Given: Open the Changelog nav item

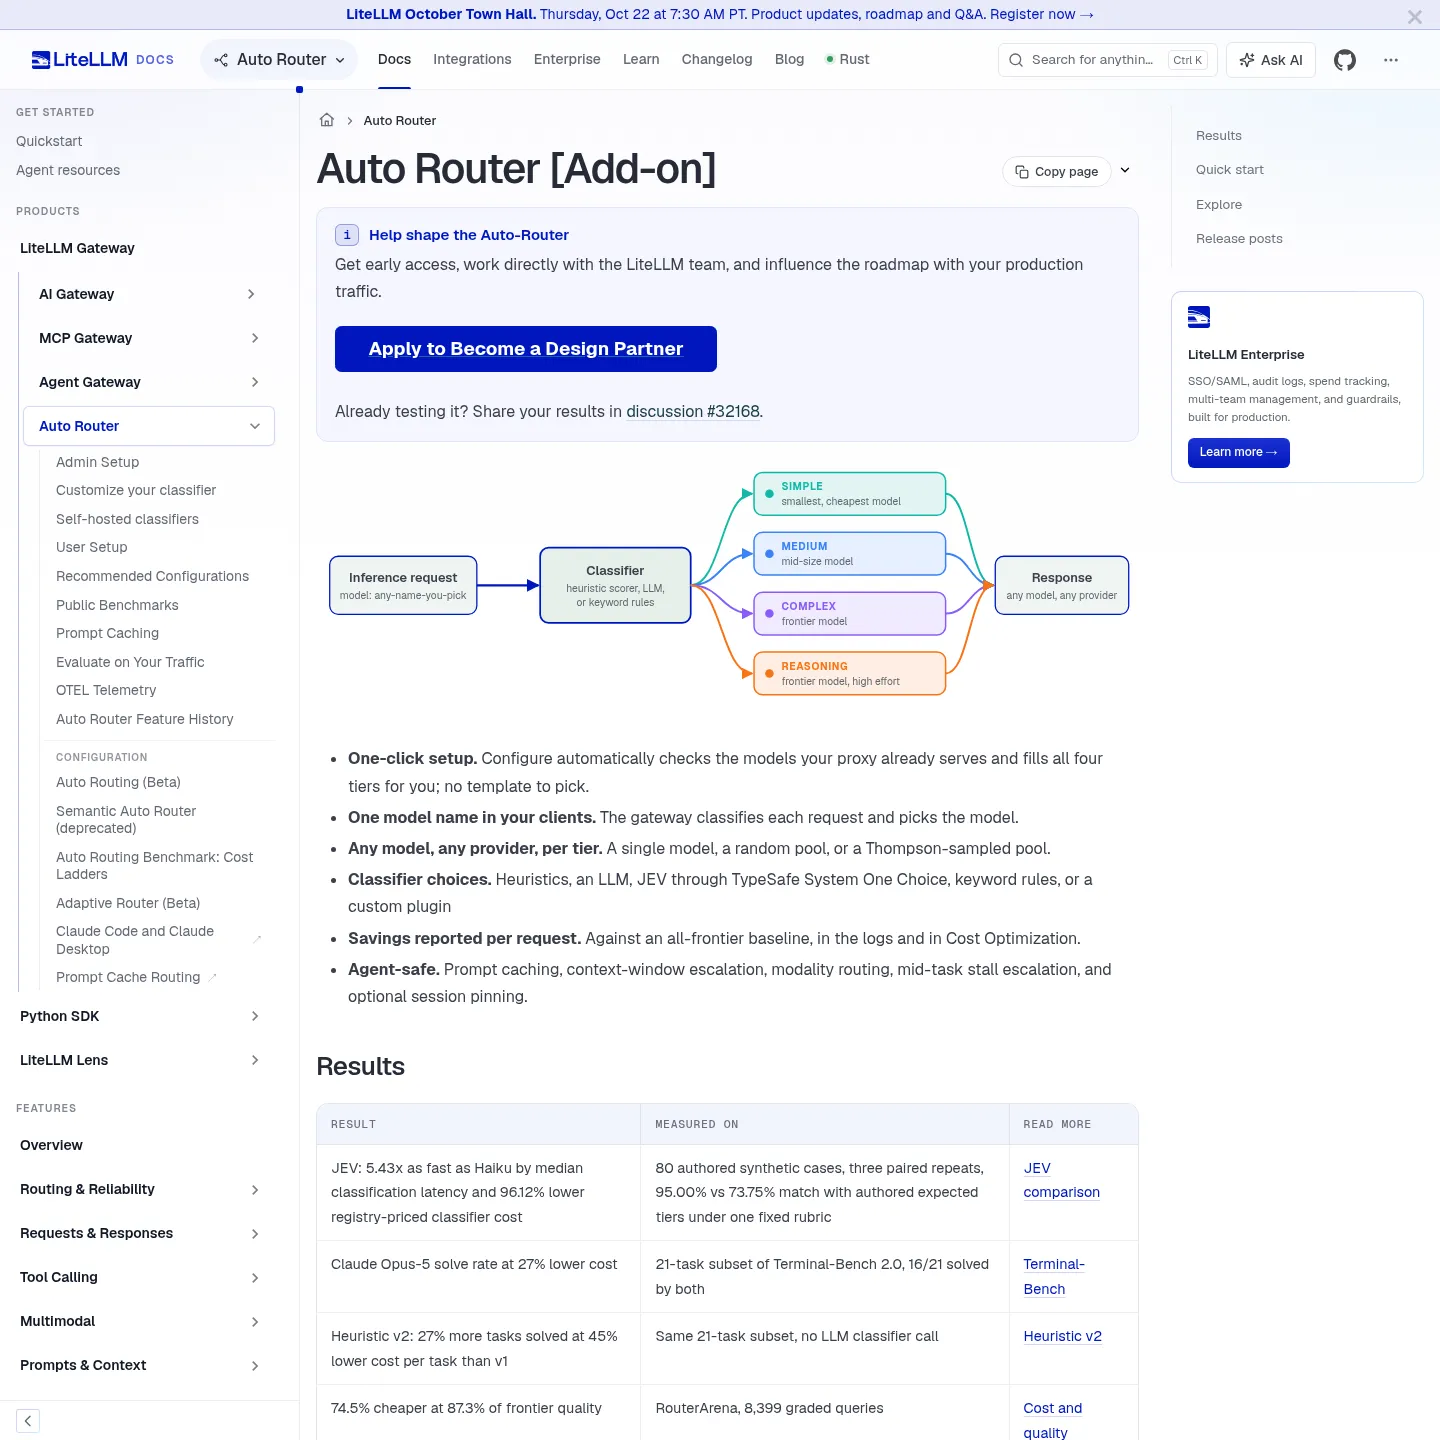Looking at the screenshot, I should (x=717, y=59).
